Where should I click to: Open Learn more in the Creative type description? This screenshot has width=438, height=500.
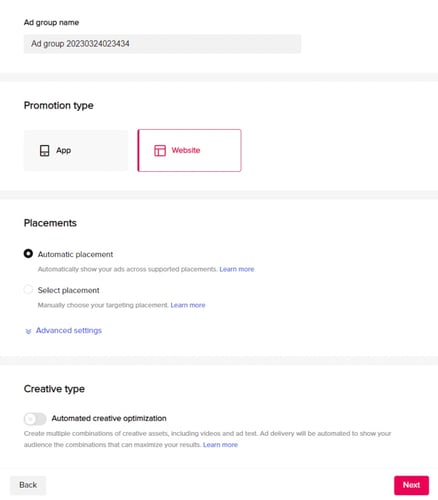220,445
